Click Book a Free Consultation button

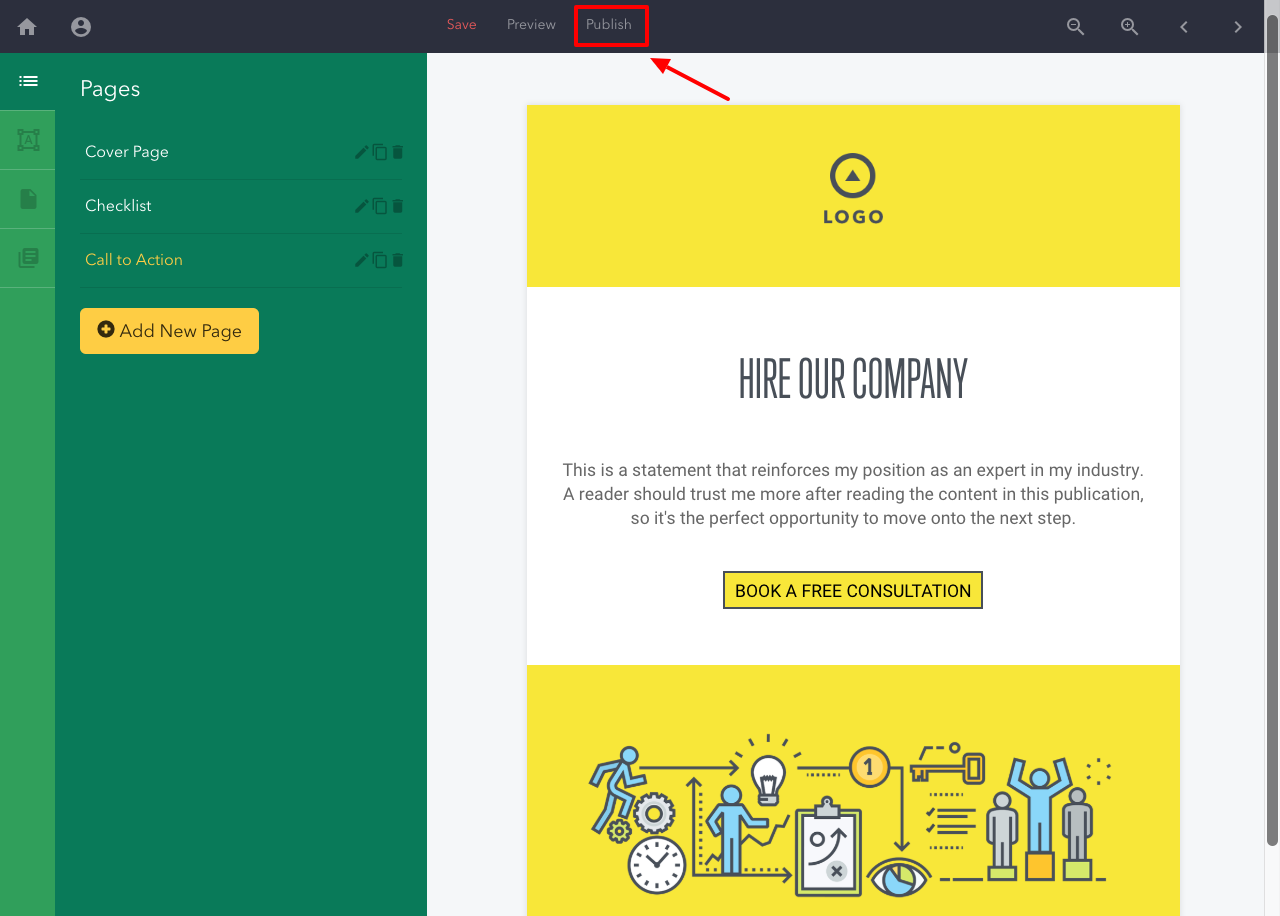853,590
